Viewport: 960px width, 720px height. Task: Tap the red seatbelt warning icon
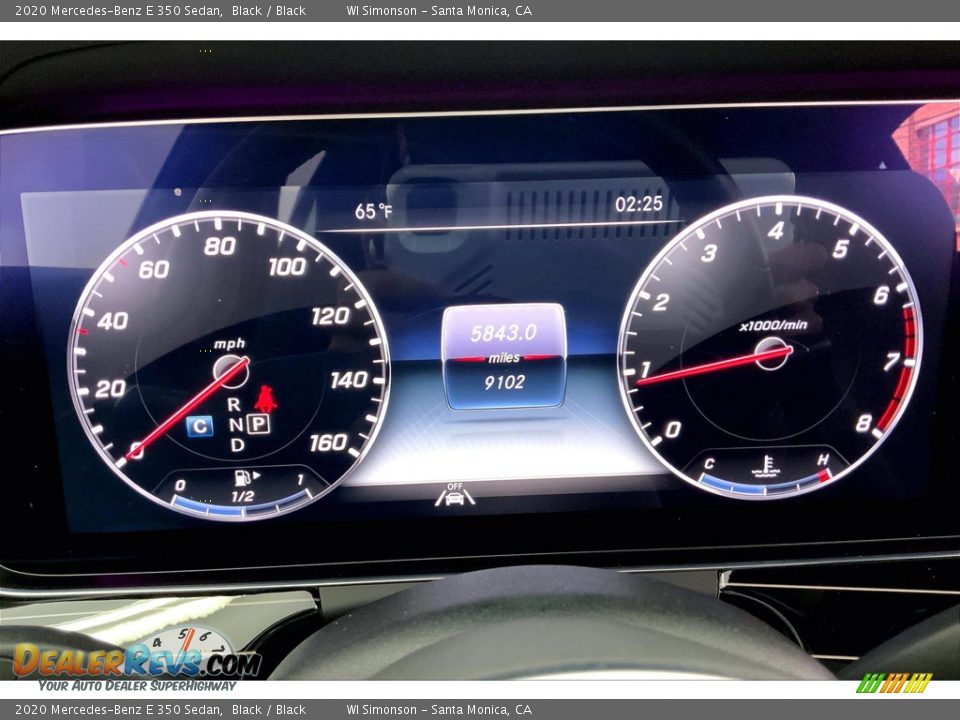coord(266,399)
